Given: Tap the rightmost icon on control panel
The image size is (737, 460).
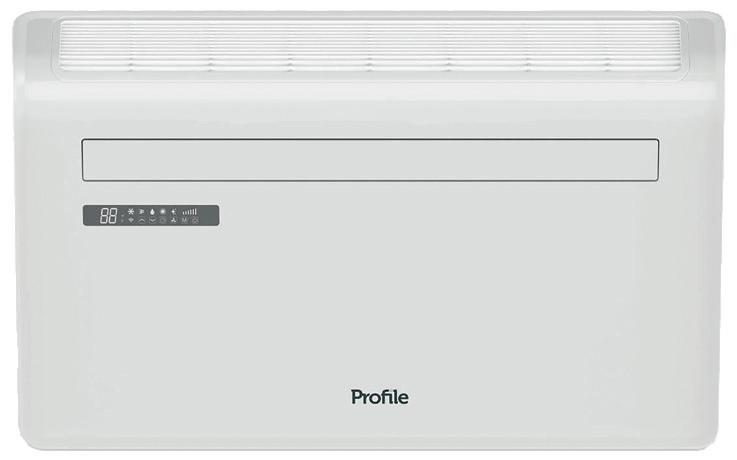Looking at the screenshot, I should point(195,220).
